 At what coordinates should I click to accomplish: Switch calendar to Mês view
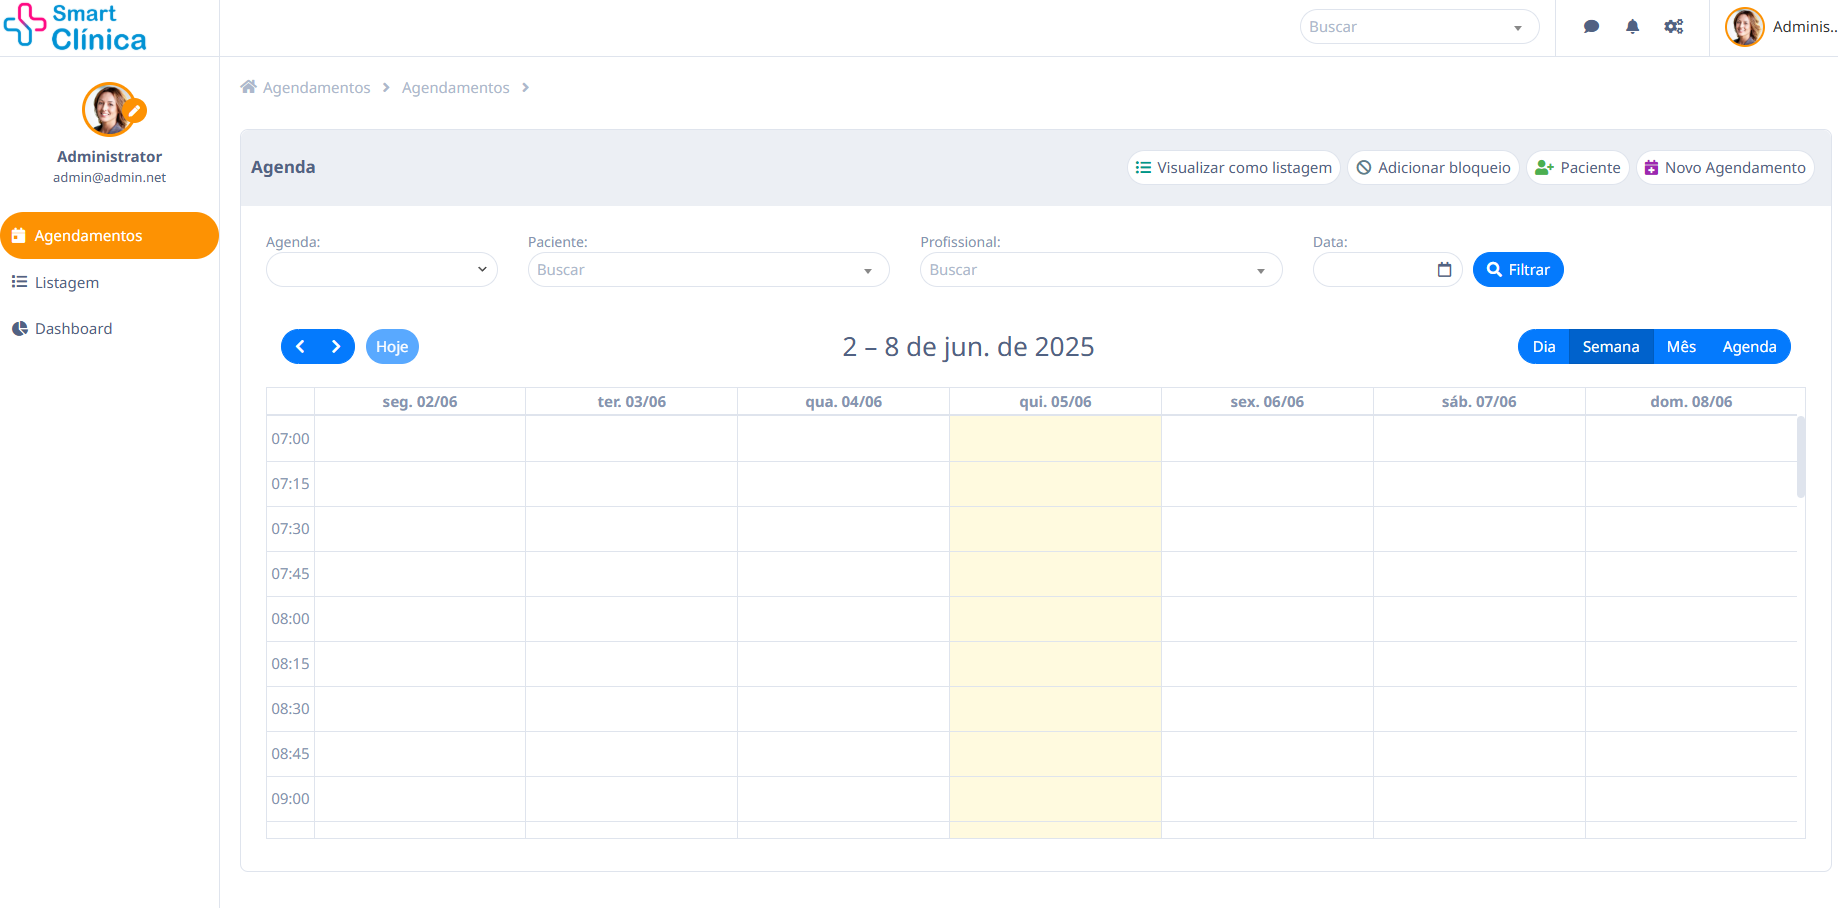(1680, 347)
